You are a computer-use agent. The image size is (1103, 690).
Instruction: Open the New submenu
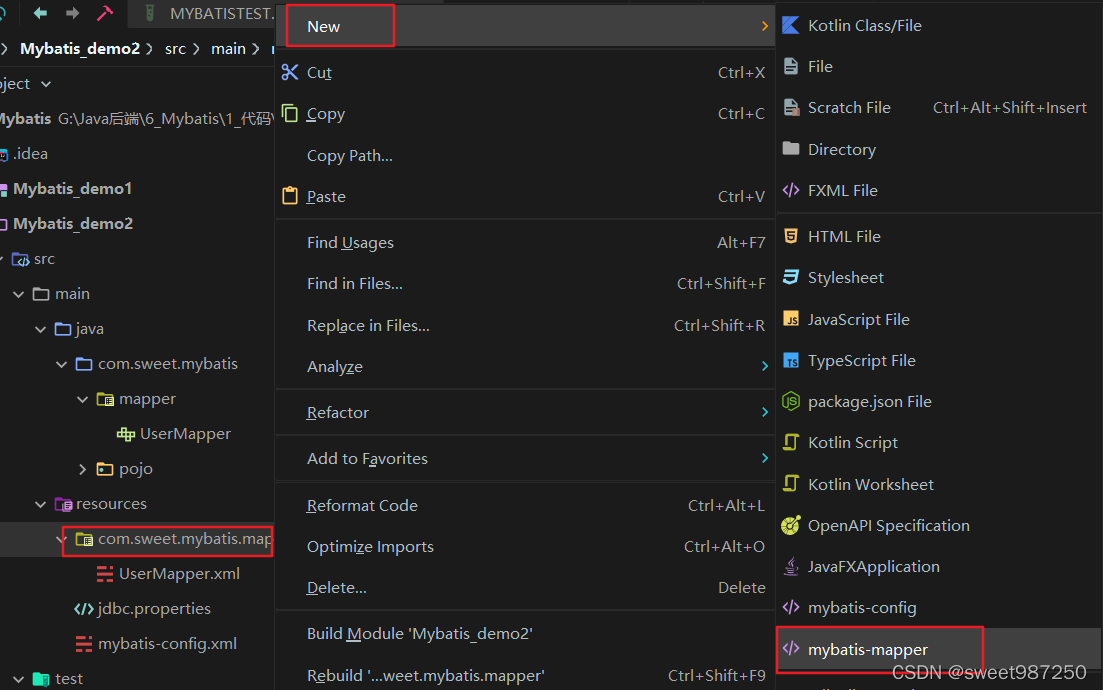point(525,26)
